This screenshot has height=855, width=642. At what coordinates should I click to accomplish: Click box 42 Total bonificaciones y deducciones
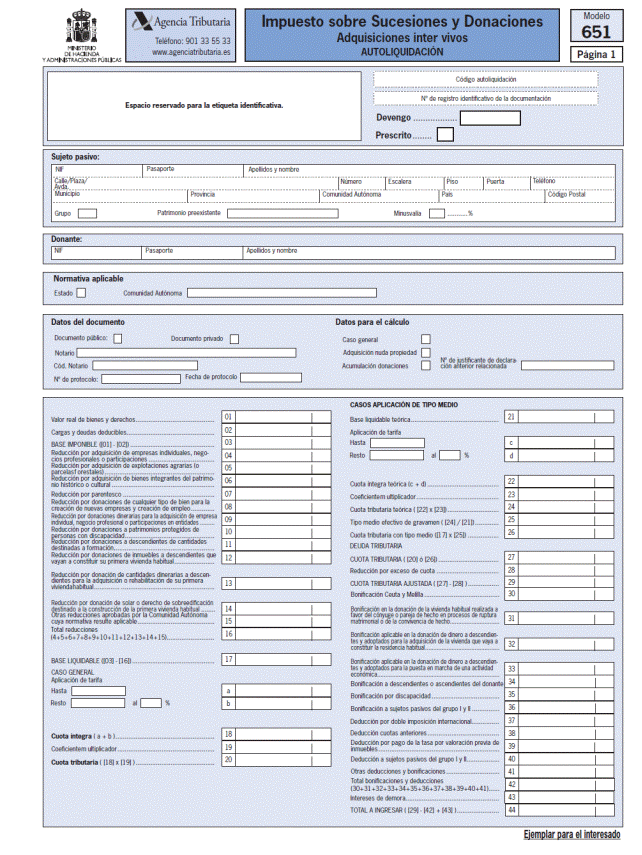coord(566,785)
